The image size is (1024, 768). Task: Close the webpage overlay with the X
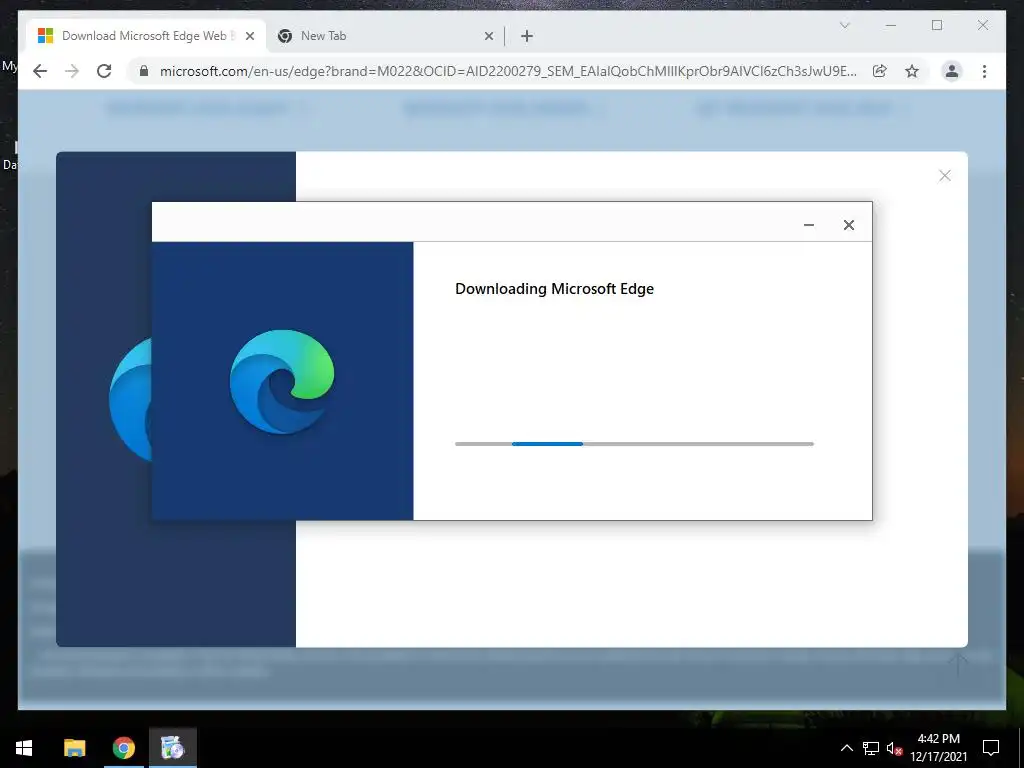tap(944, 175)
